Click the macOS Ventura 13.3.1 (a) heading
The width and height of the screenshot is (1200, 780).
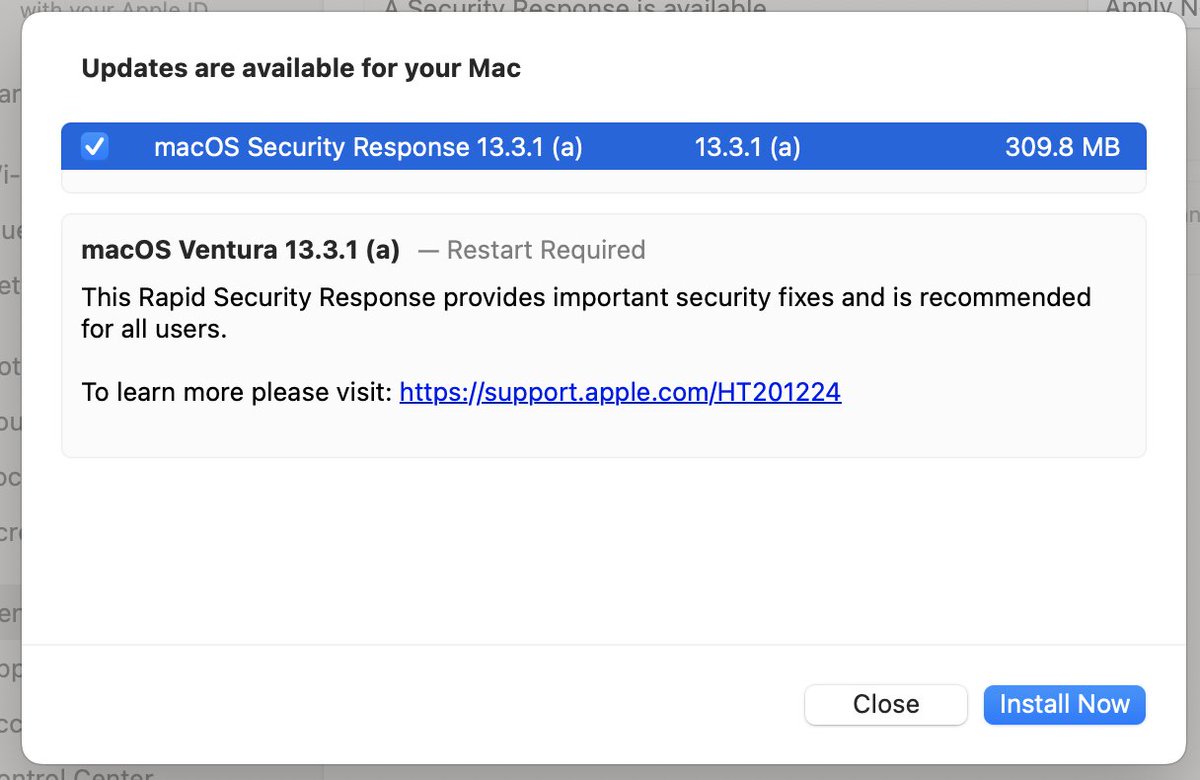coord(240,249)
